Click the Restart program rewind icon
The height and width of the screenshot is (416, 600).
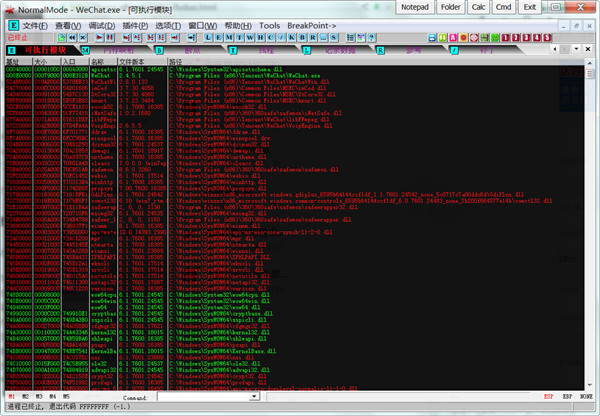point(72,38)
